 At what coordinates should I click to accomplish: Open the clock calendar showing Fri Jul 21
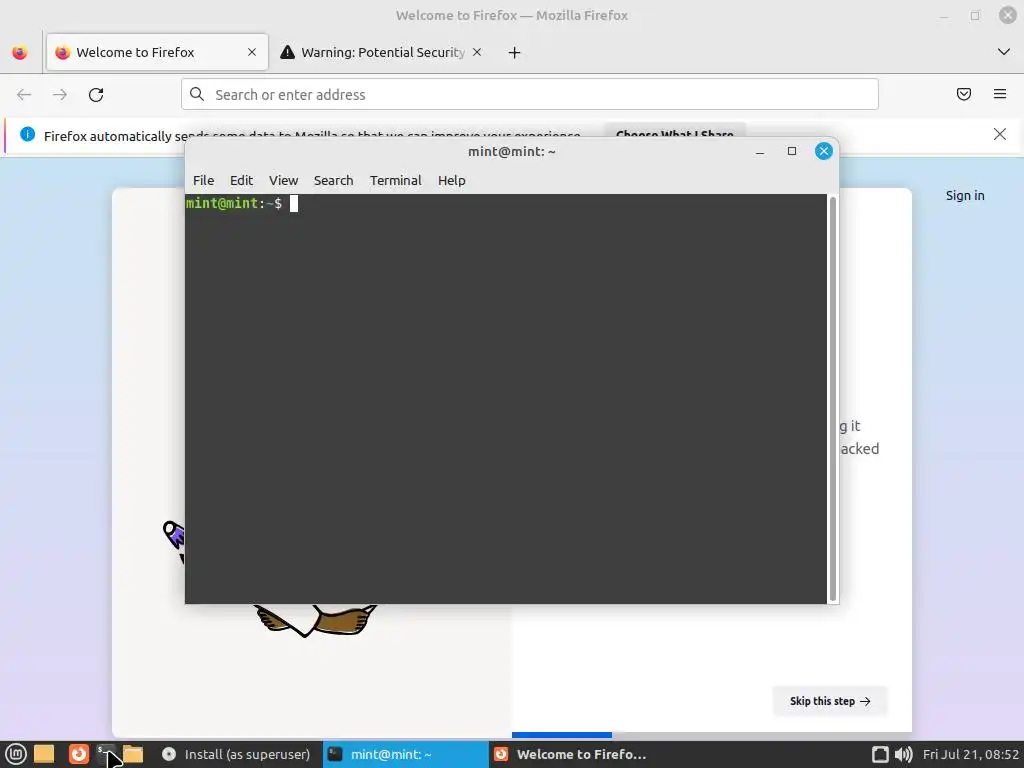[970, 754]
